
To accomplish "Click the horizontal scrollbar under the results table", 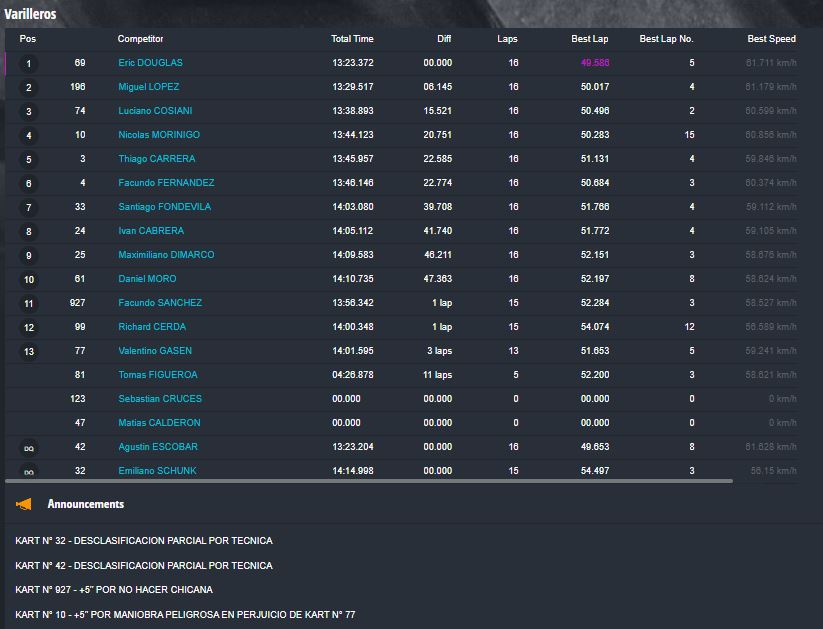I will (370, 481).
